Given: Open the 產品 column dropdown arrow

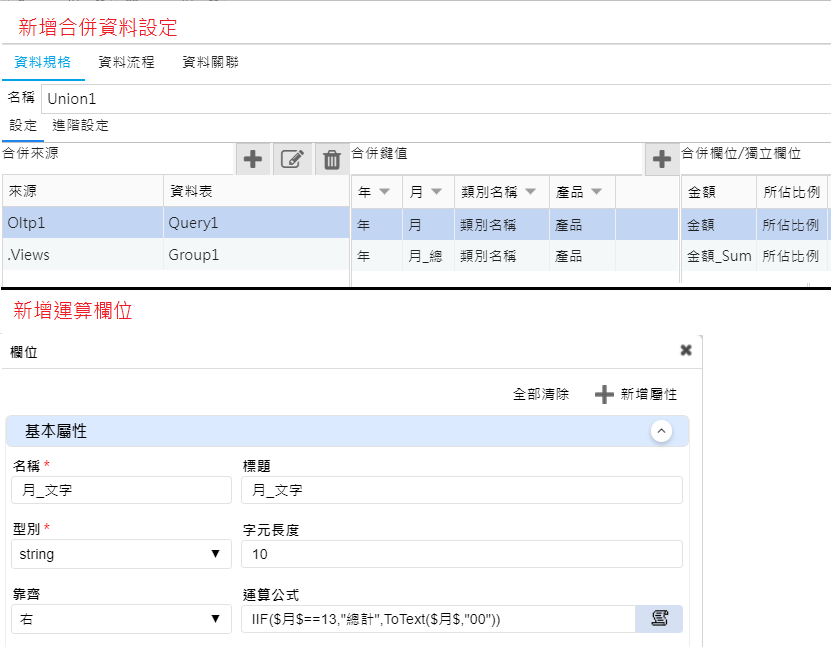Looking at the screenshot, I should click(596, 191).
